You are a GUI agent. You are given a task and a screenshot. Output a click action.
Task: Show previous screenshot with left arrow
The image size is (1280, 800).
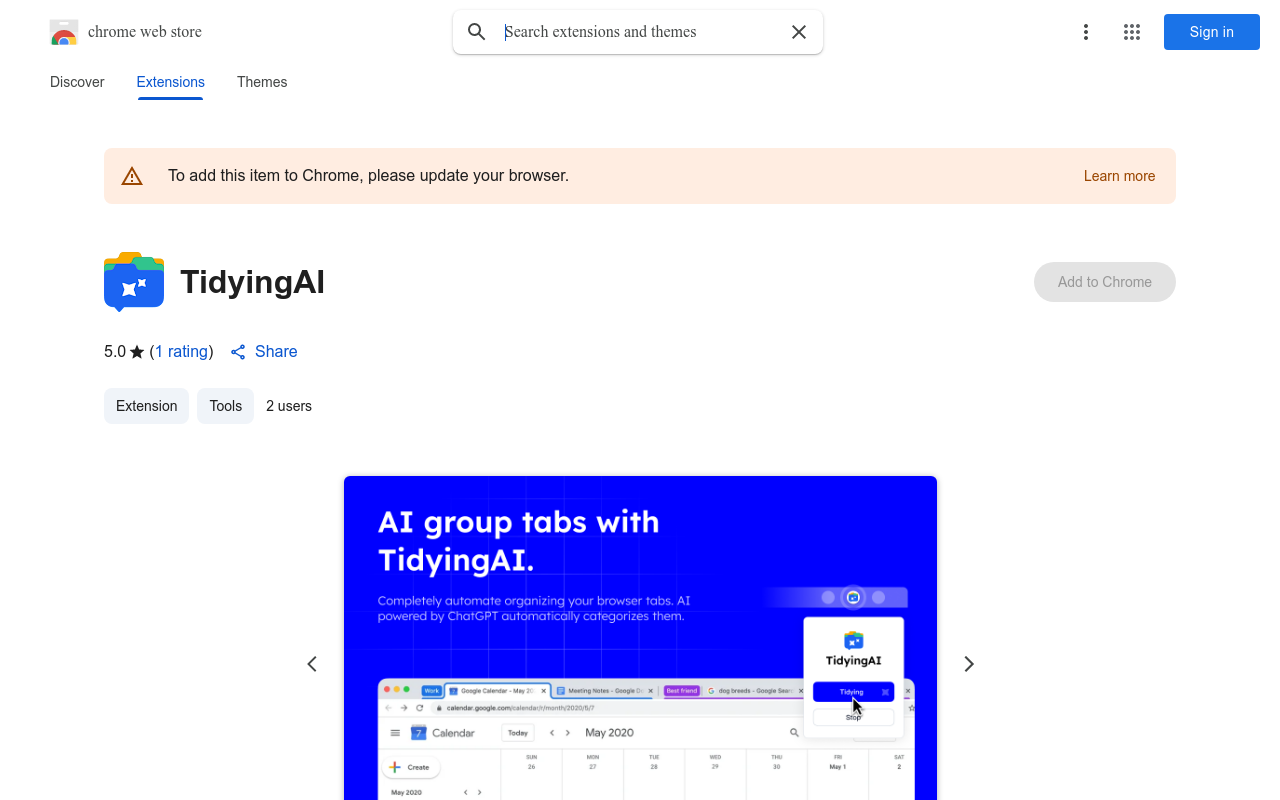(312, 664)
